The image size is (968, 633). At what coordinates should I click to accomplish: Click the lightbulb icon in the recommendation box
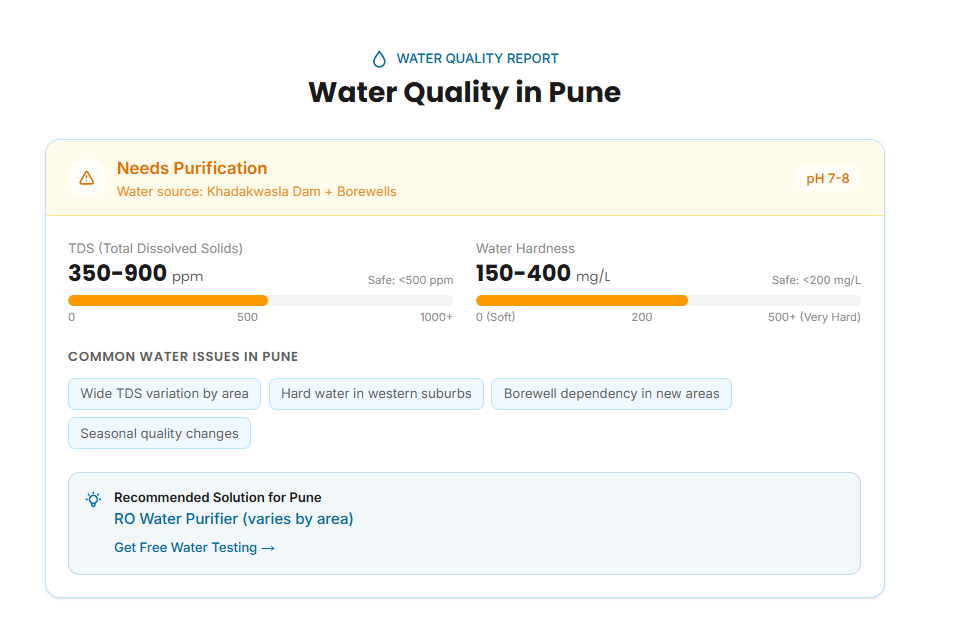coord(93,499)
